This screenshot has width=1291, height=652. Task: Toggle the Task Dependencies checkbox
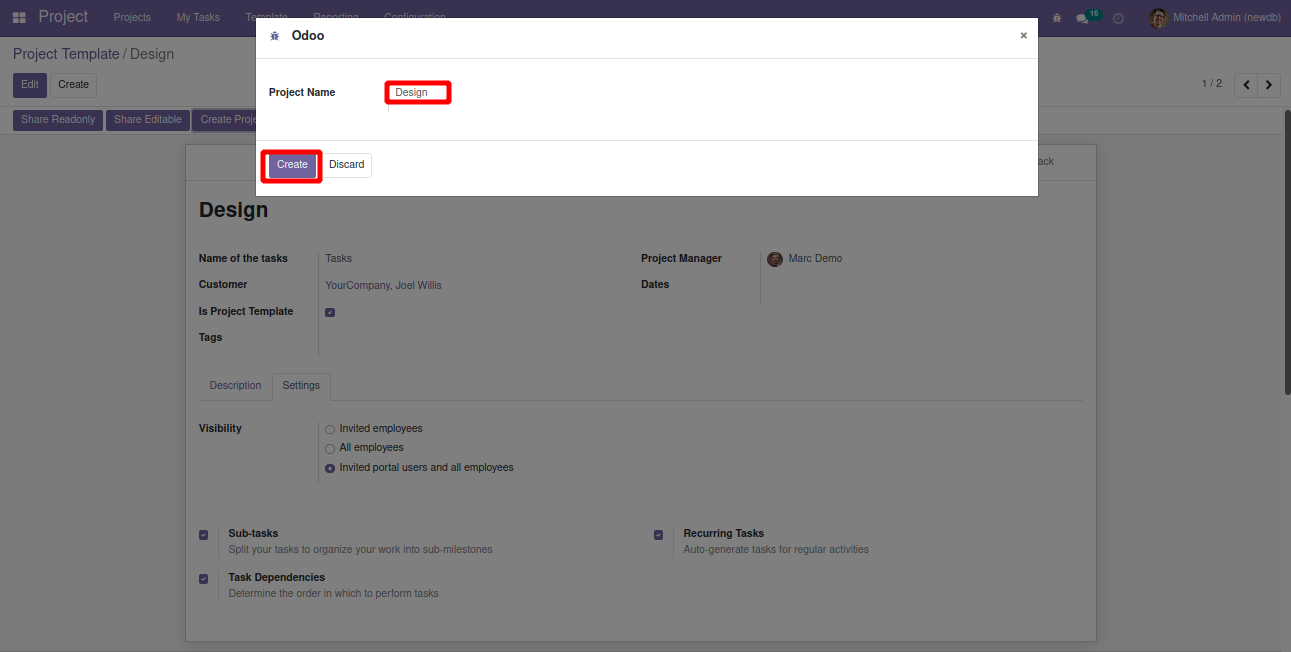(x=204, y=579)
